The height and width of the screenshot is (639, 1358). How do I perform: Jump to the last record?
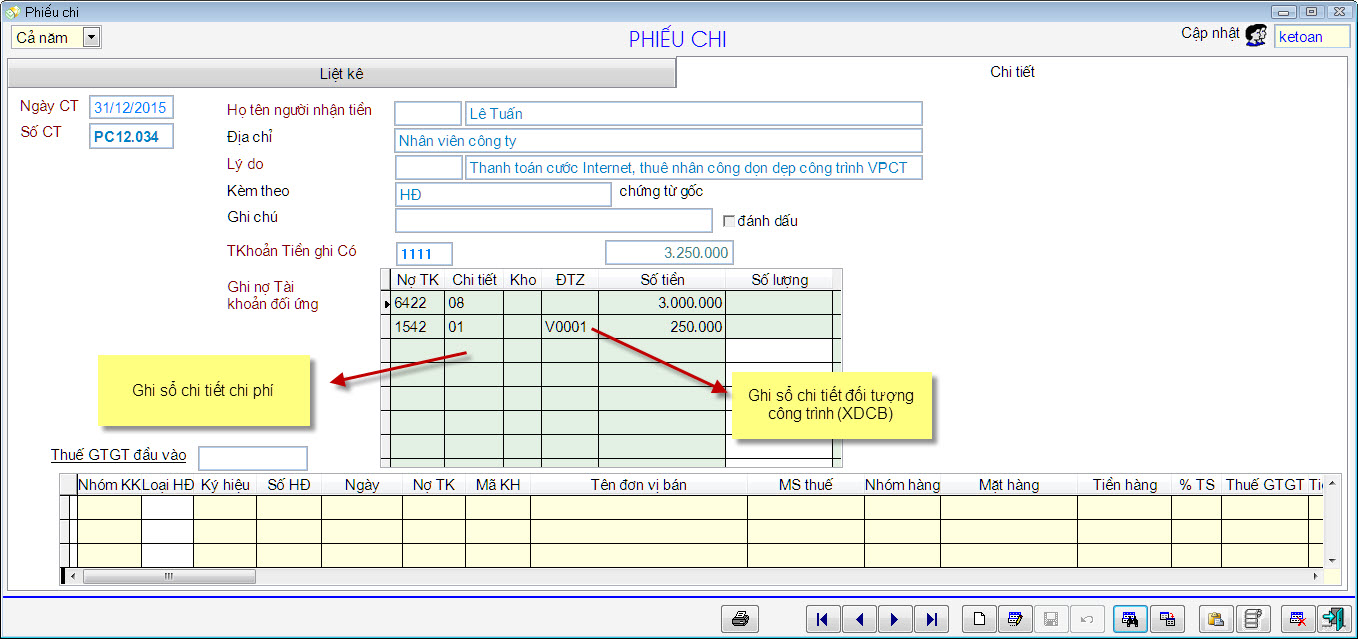coord(930,619)
